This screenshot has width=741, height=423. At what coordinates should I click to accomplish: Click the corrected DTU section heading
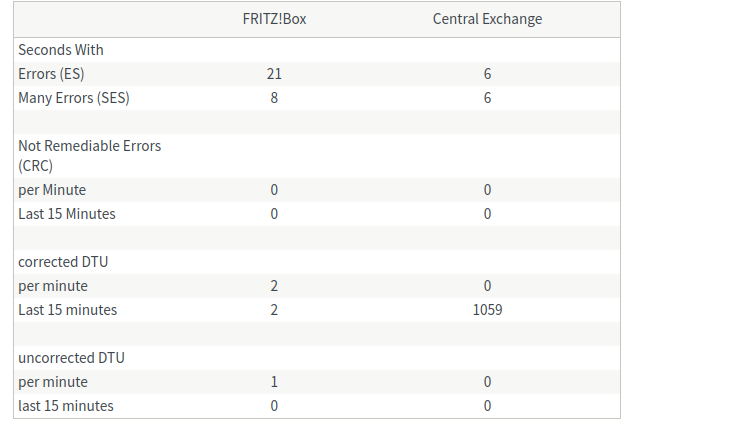pyautogui.click(x=63, y=262)
